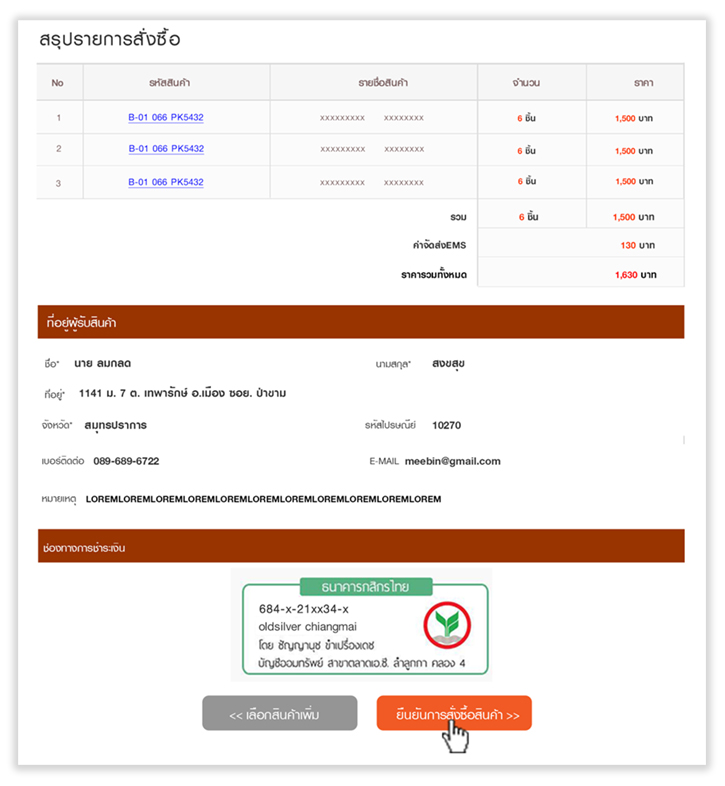Click the grey << เลือกสินค้าเพิ่ม button
The height and width of the screenshot is (786, 725).
pyautogui.click(x=280, y=713)
